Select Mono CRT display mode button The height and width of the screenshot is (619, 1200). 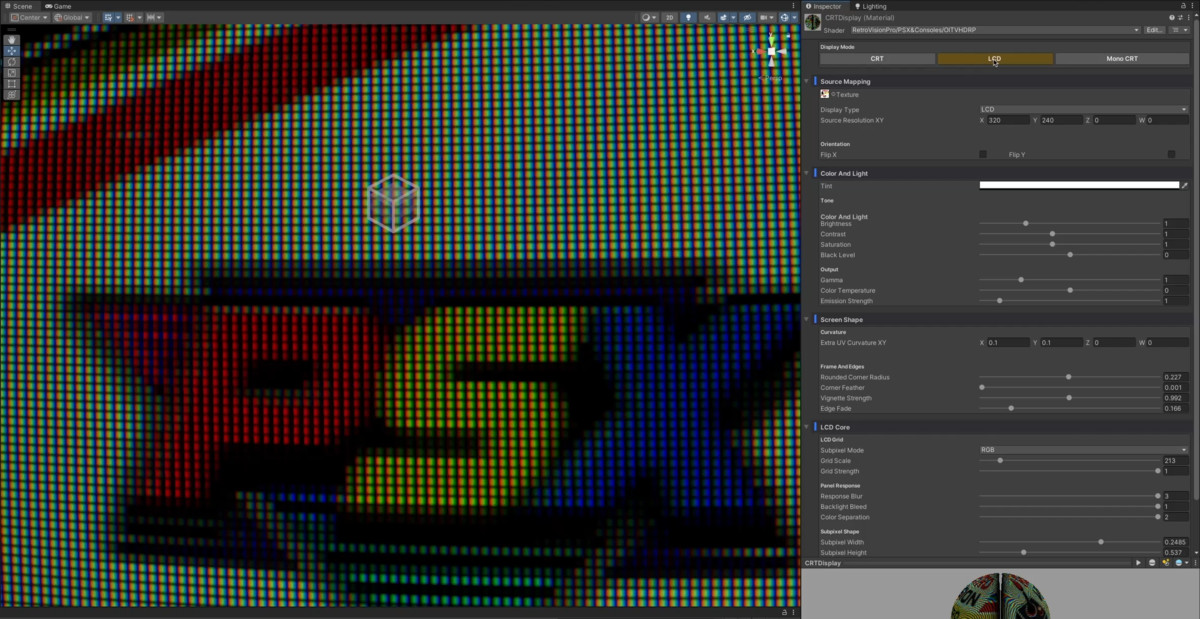click(1122, 59)
